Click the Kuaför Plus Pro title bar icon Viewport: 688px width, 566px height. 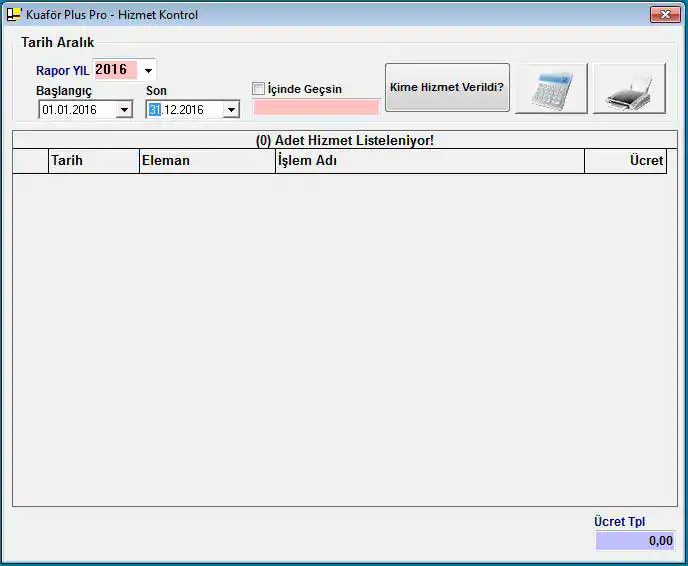[14, 15]
